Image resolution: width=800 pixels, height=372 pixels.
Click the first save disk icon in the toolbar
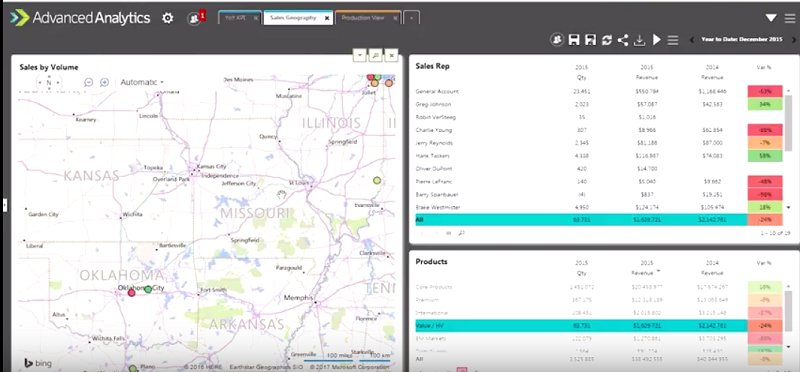click(x=574, y=40)
